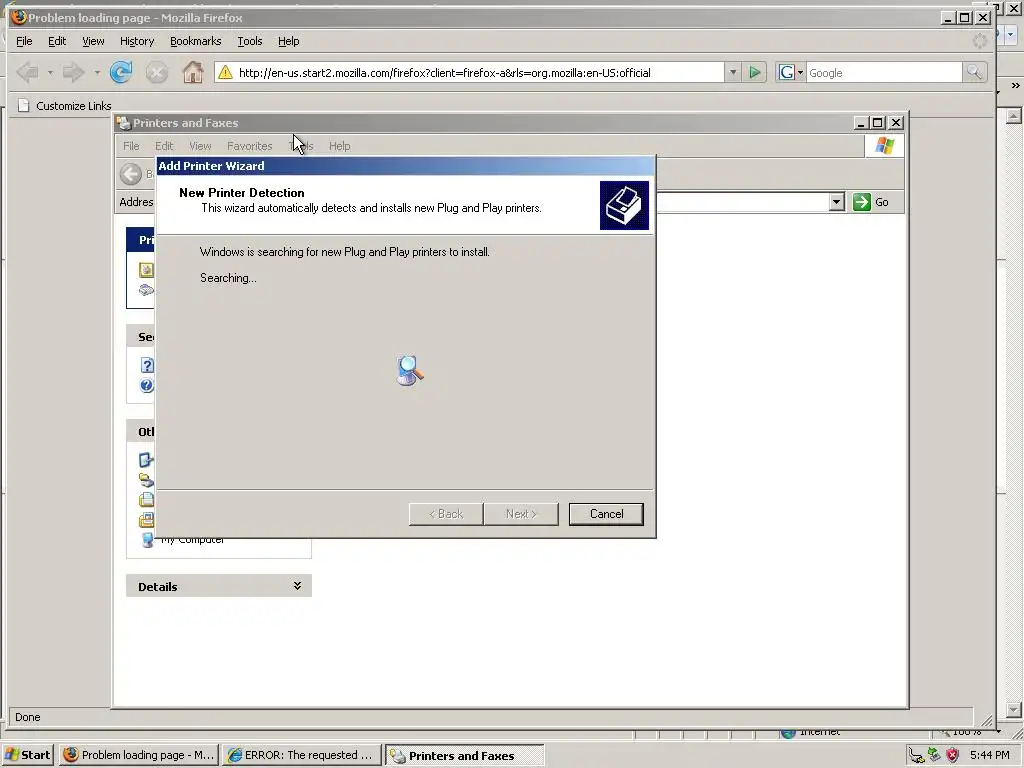Open Back history dropdown arrow in Firefox
Image resolution: width=1024 pixels, height=768 pixels.
pyautogui.click(x=50, y=72)
